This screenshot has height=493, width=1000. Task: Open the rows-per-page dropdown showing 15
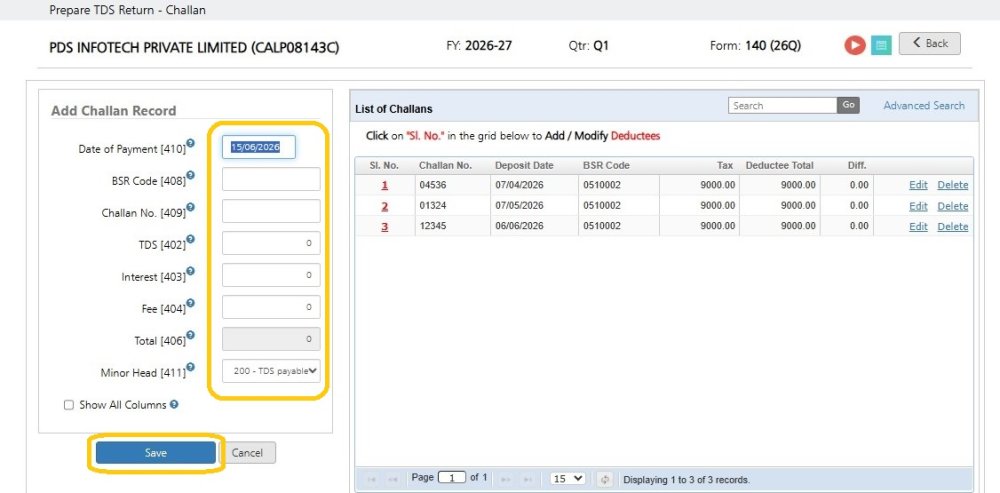click(x=568, y=478)
